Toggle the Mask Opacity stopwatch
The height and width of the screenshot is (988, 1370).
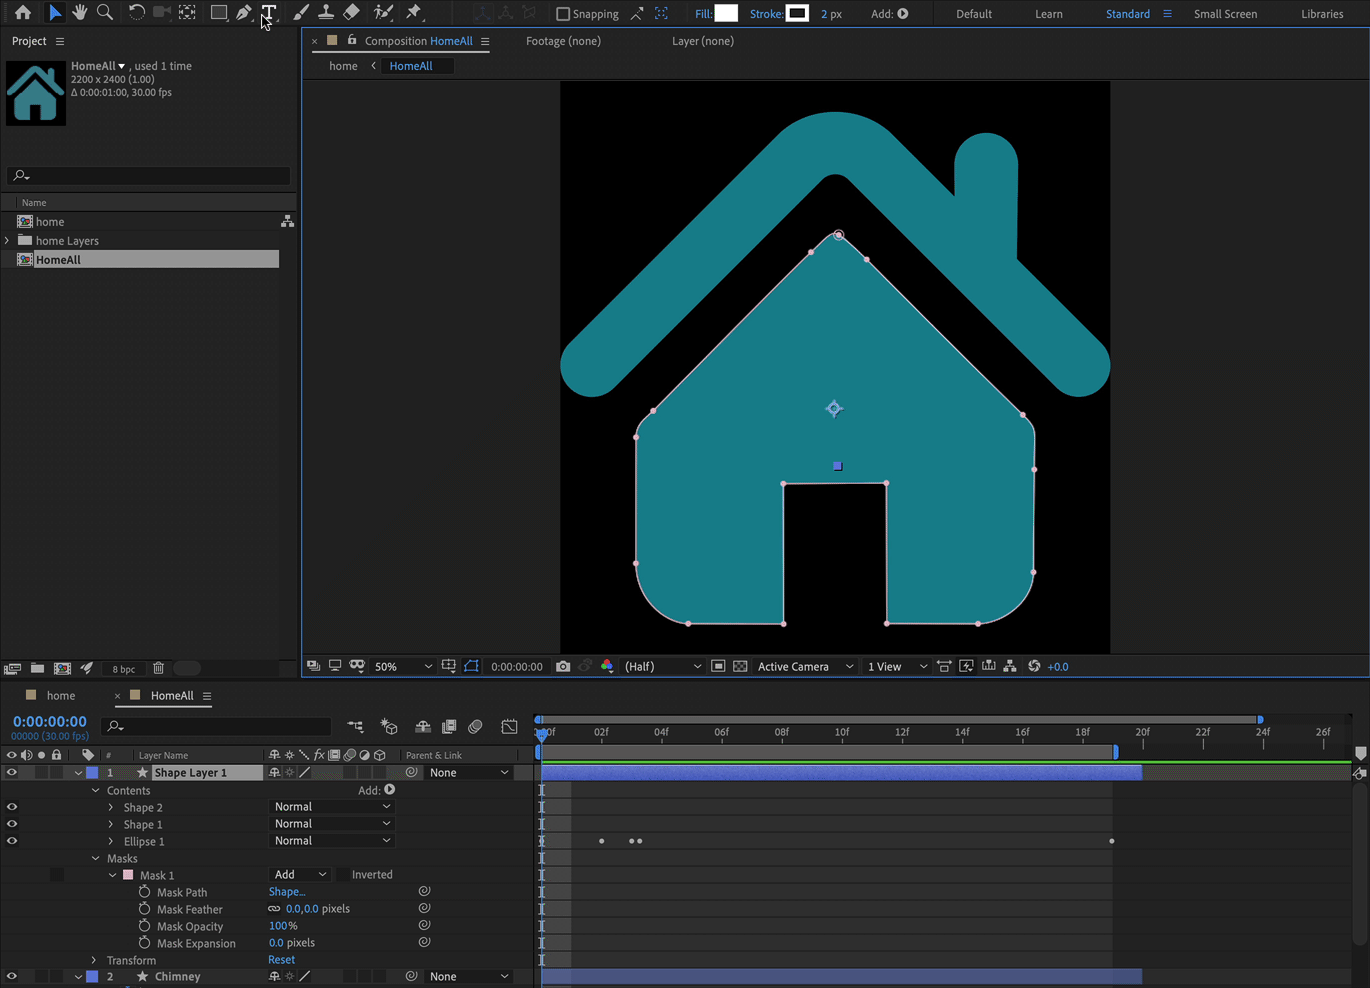pyautogui.click(x=145, y=926)
